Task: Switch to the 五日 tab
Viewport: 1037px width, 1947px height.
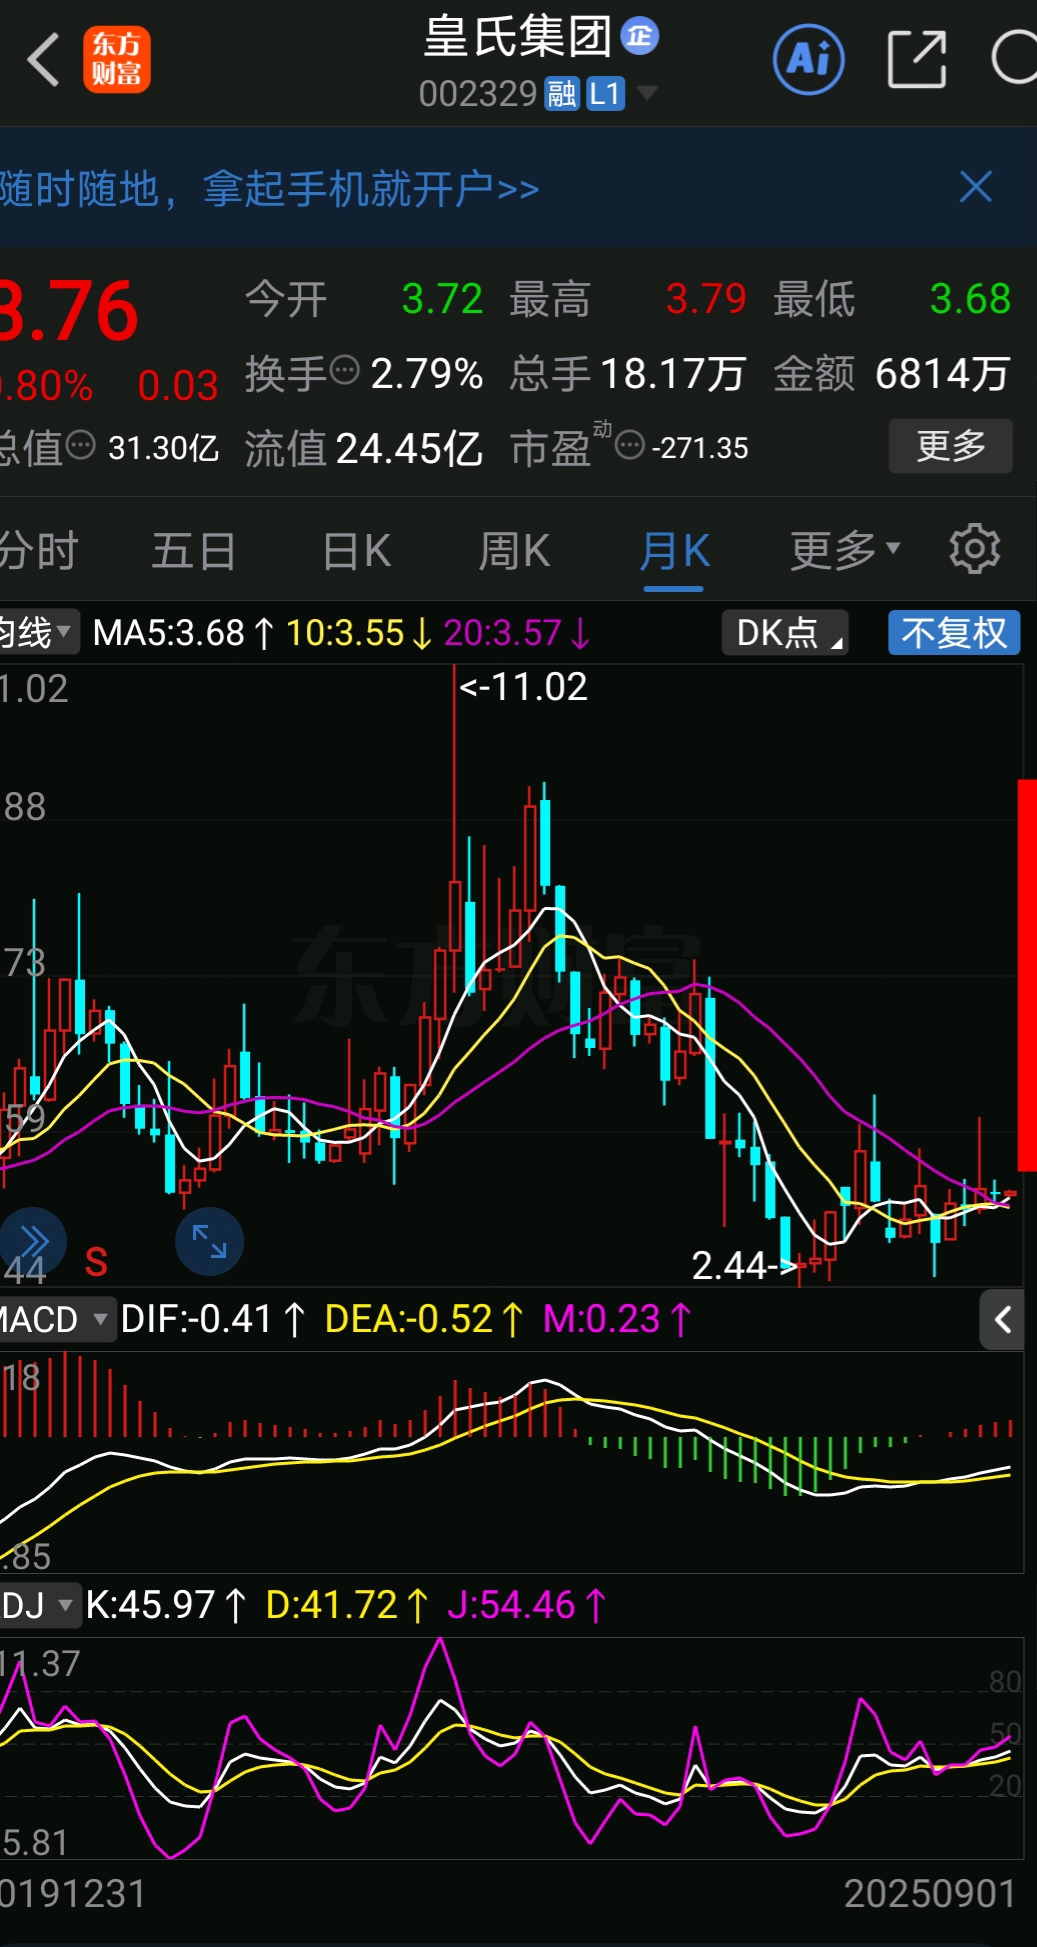Action: (194, 551)
